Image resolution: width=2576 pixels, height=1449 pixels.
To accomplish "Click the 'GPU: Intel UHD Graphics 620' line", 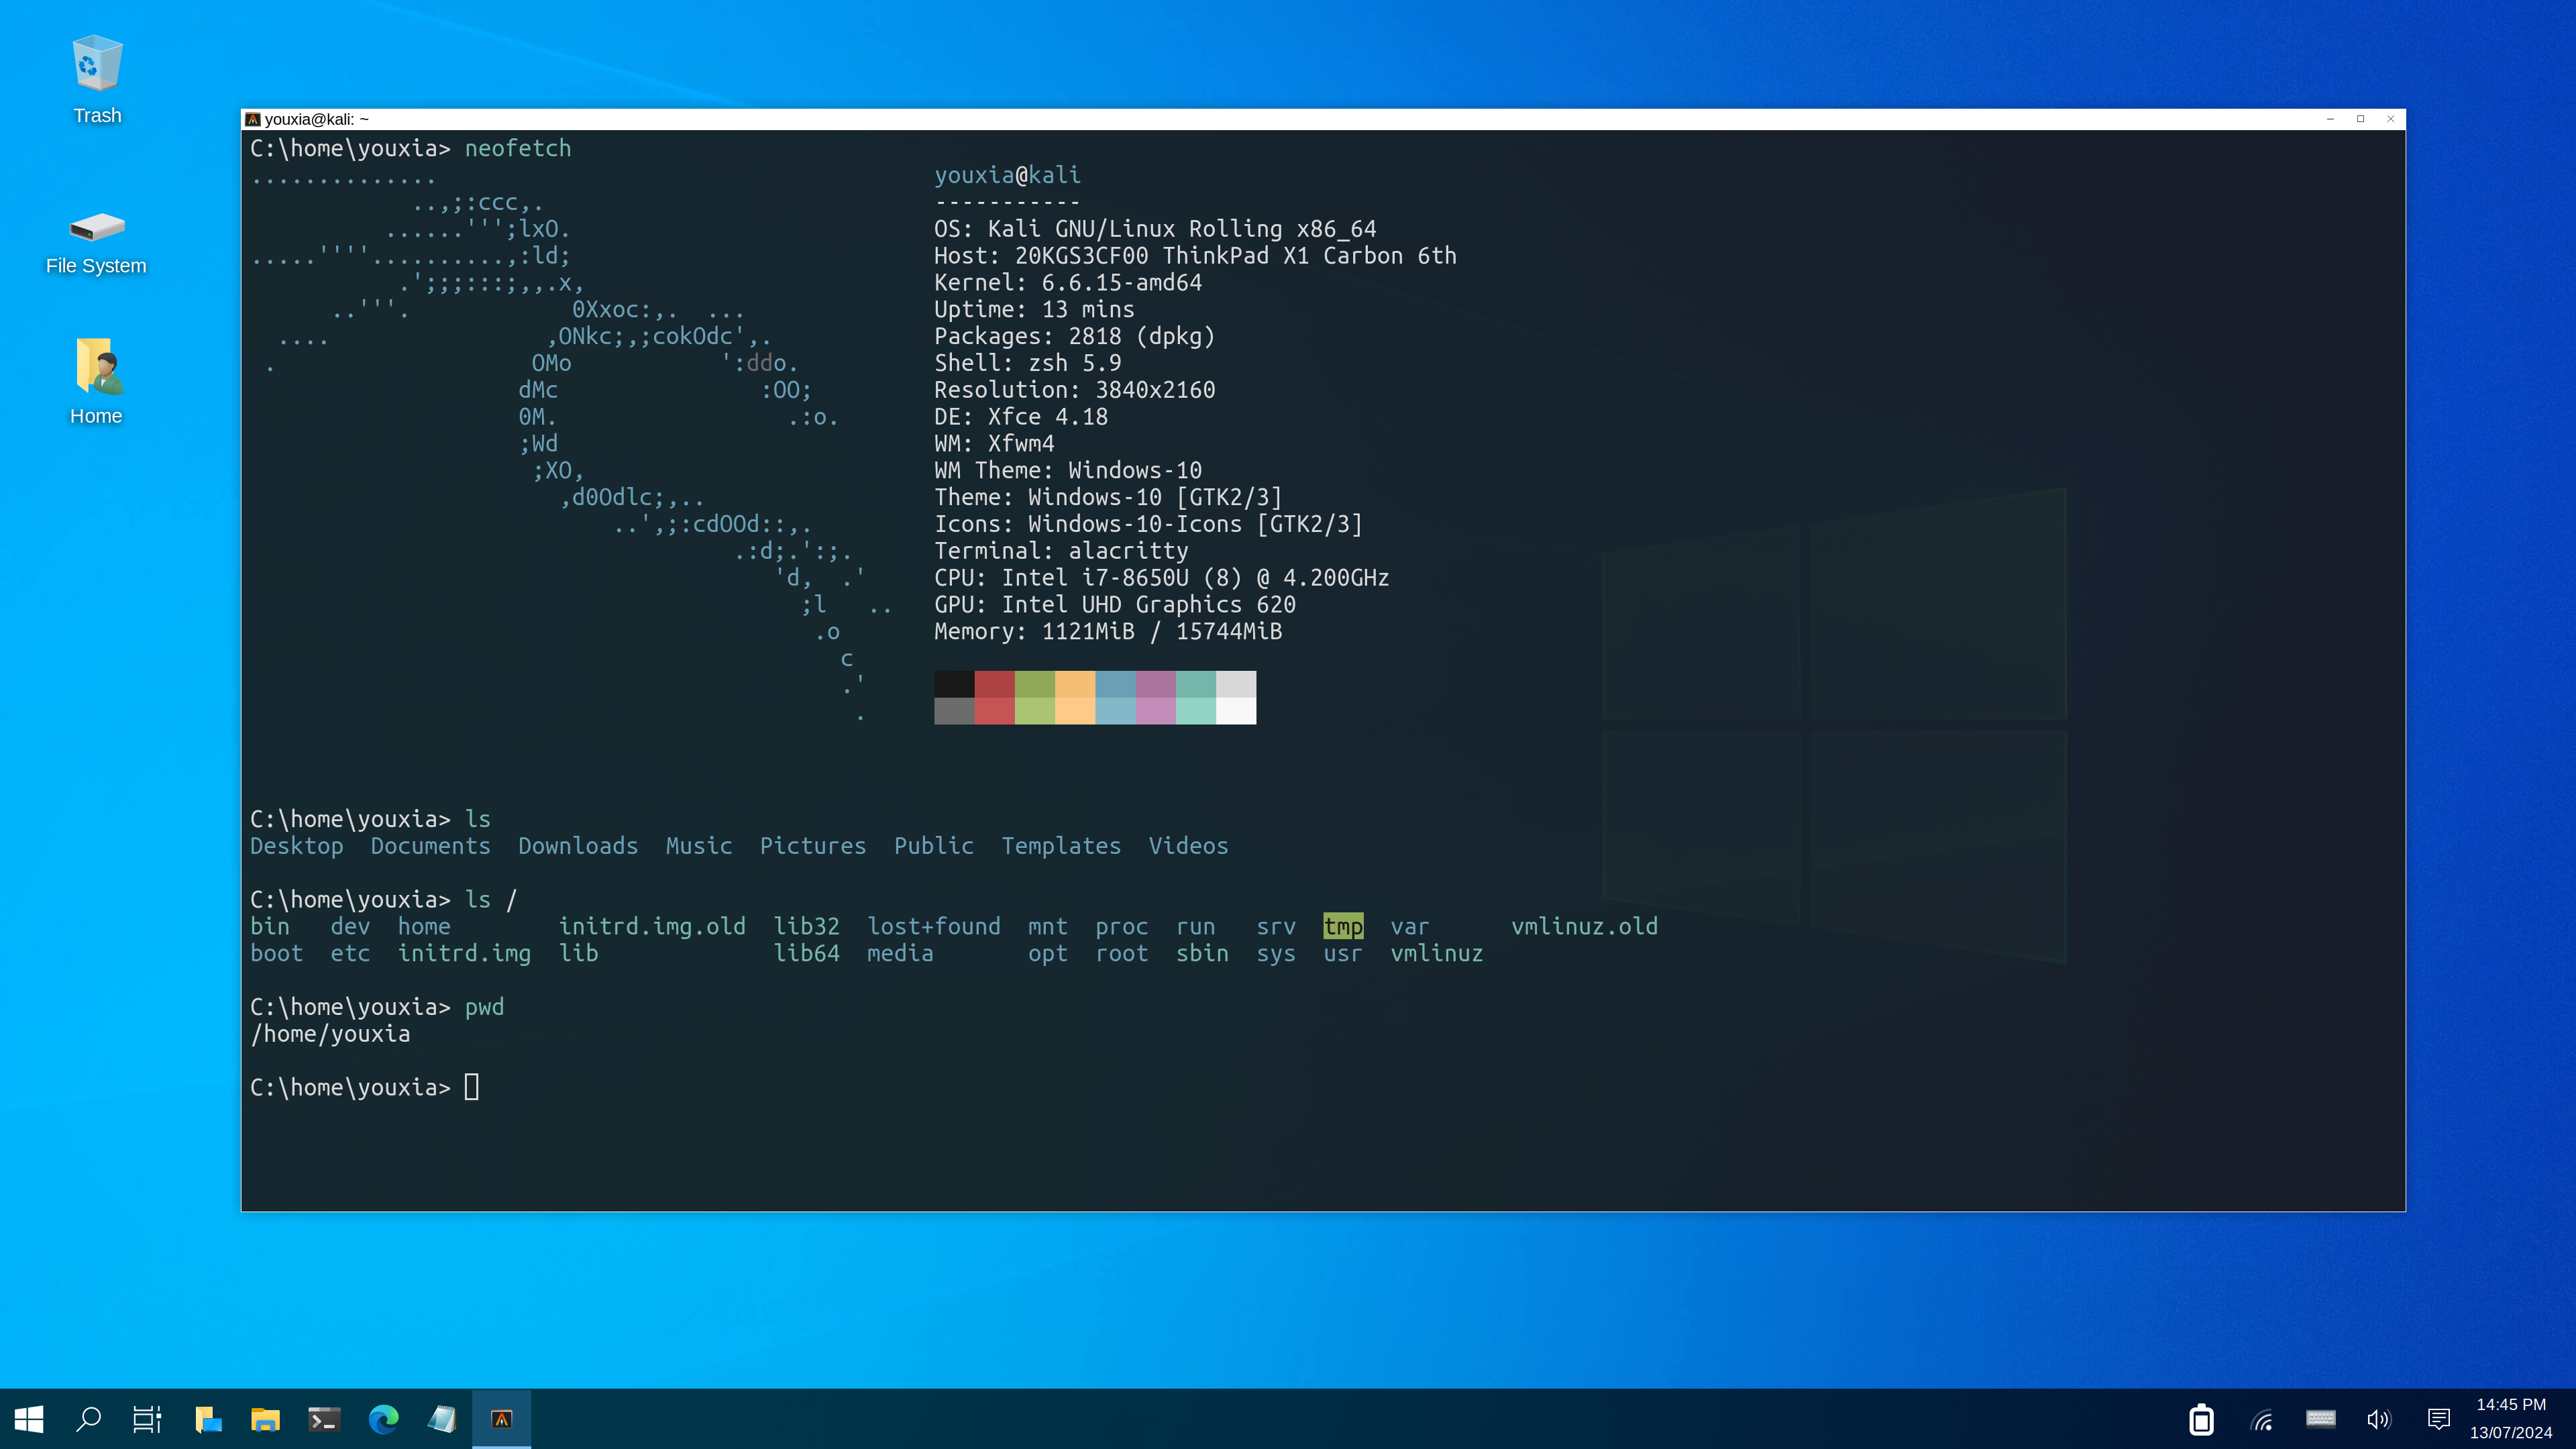I will [1115, 605].
